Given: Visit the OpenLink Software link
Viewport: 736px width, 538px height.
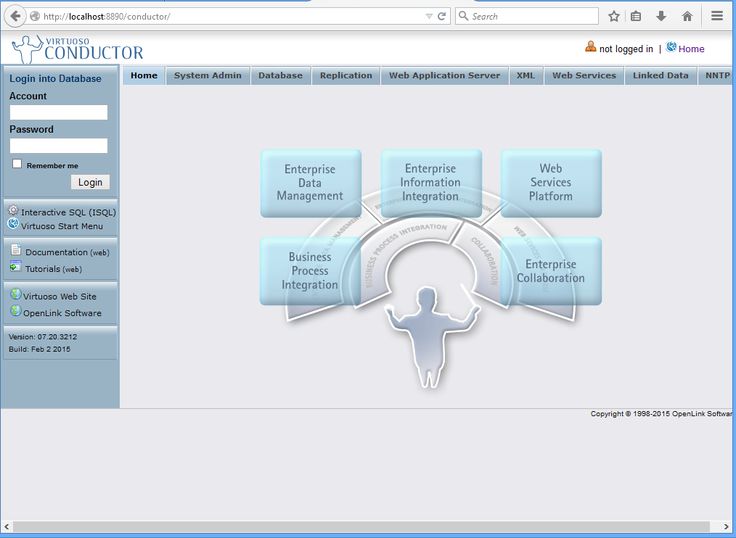Looking at the screenshot, I should click(x=62, y=313).
